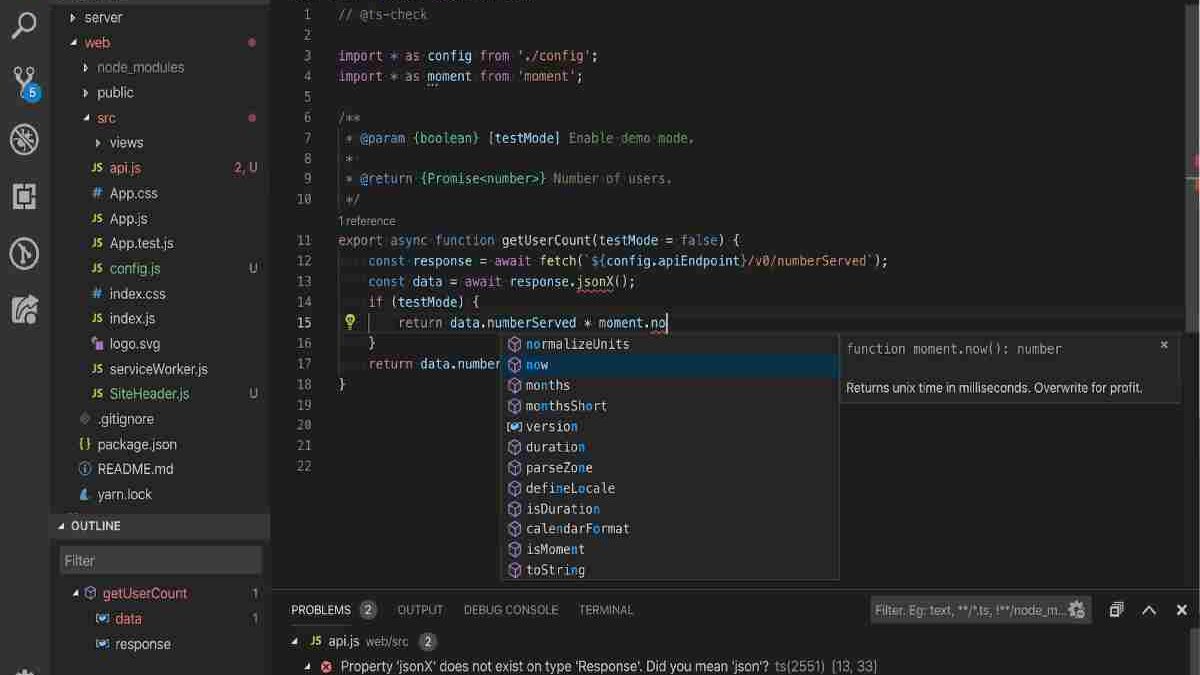Image resolution: width=1200 pixels, height=675 pixels.
Task: Open the Live Share icon in activity bar
Action: [x=24, y=310]
